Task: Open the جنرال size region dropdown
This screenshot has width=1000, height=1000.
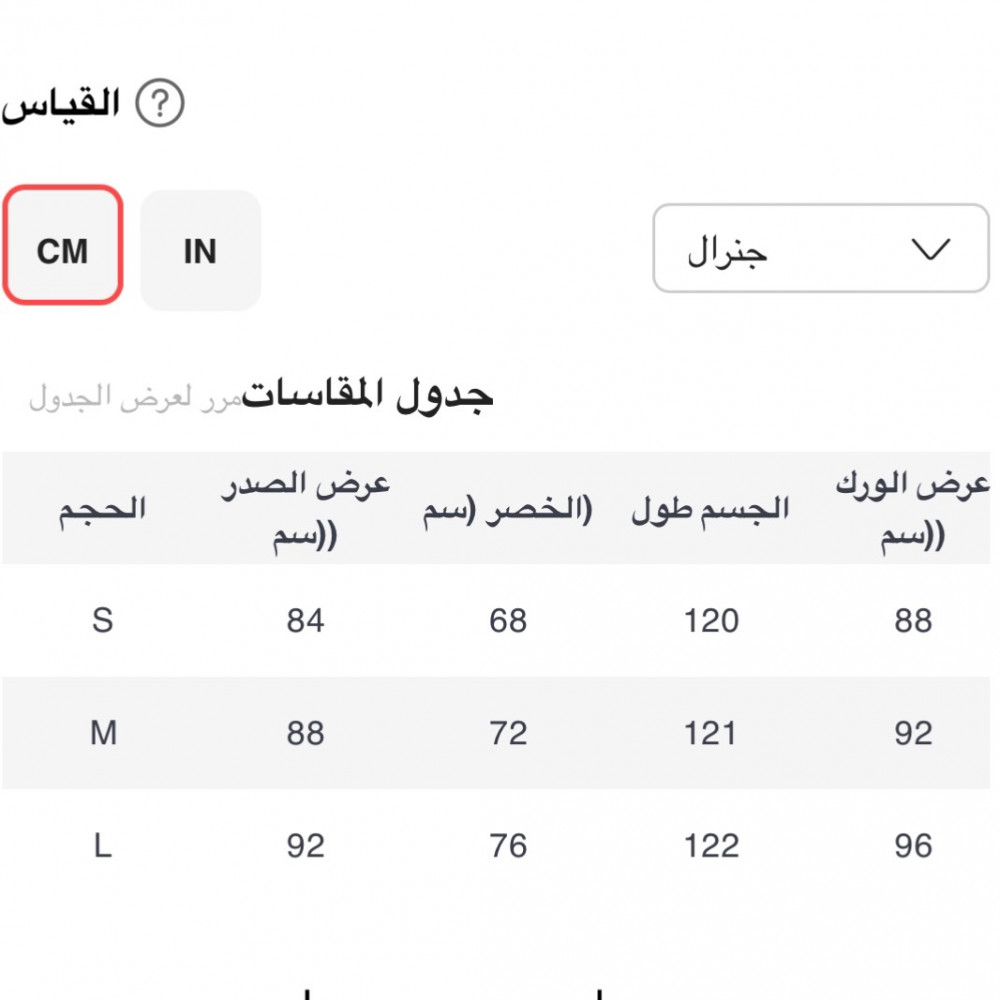Action: pyautogui.click(x=820, y=249)
